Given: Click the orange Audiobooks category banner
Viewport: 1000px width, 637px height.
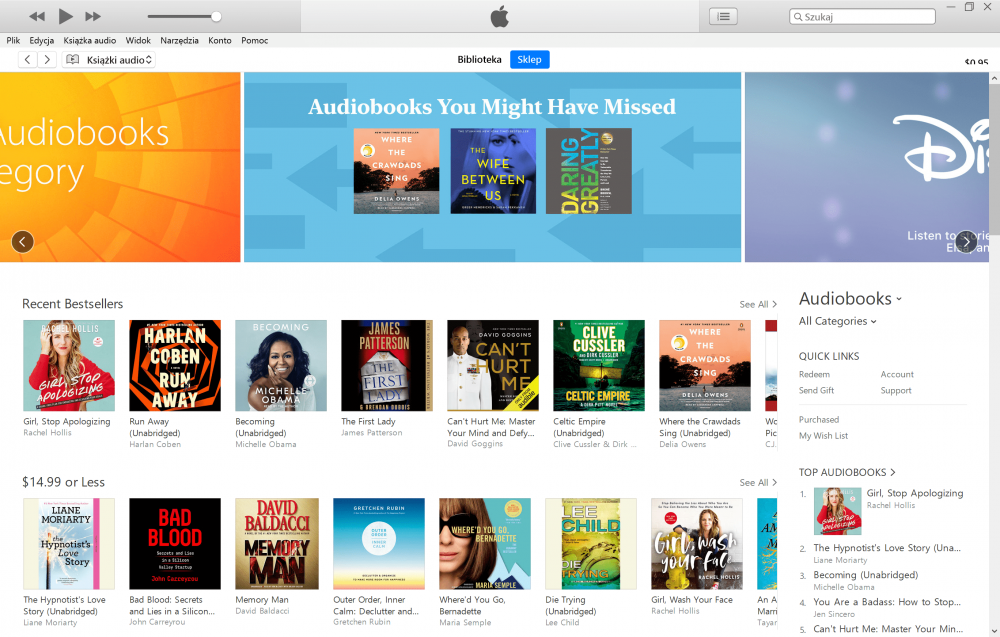Looking at the screenshot, I should pyautogui.click(x=120, y=167).
